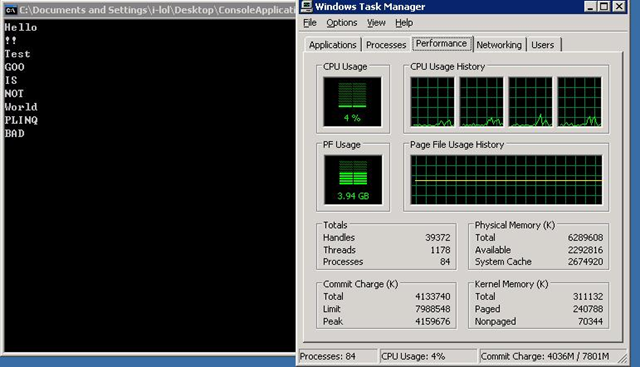The image size is (640, 367).
Task: Open the Options menu
Action: [x=342, y=23]
